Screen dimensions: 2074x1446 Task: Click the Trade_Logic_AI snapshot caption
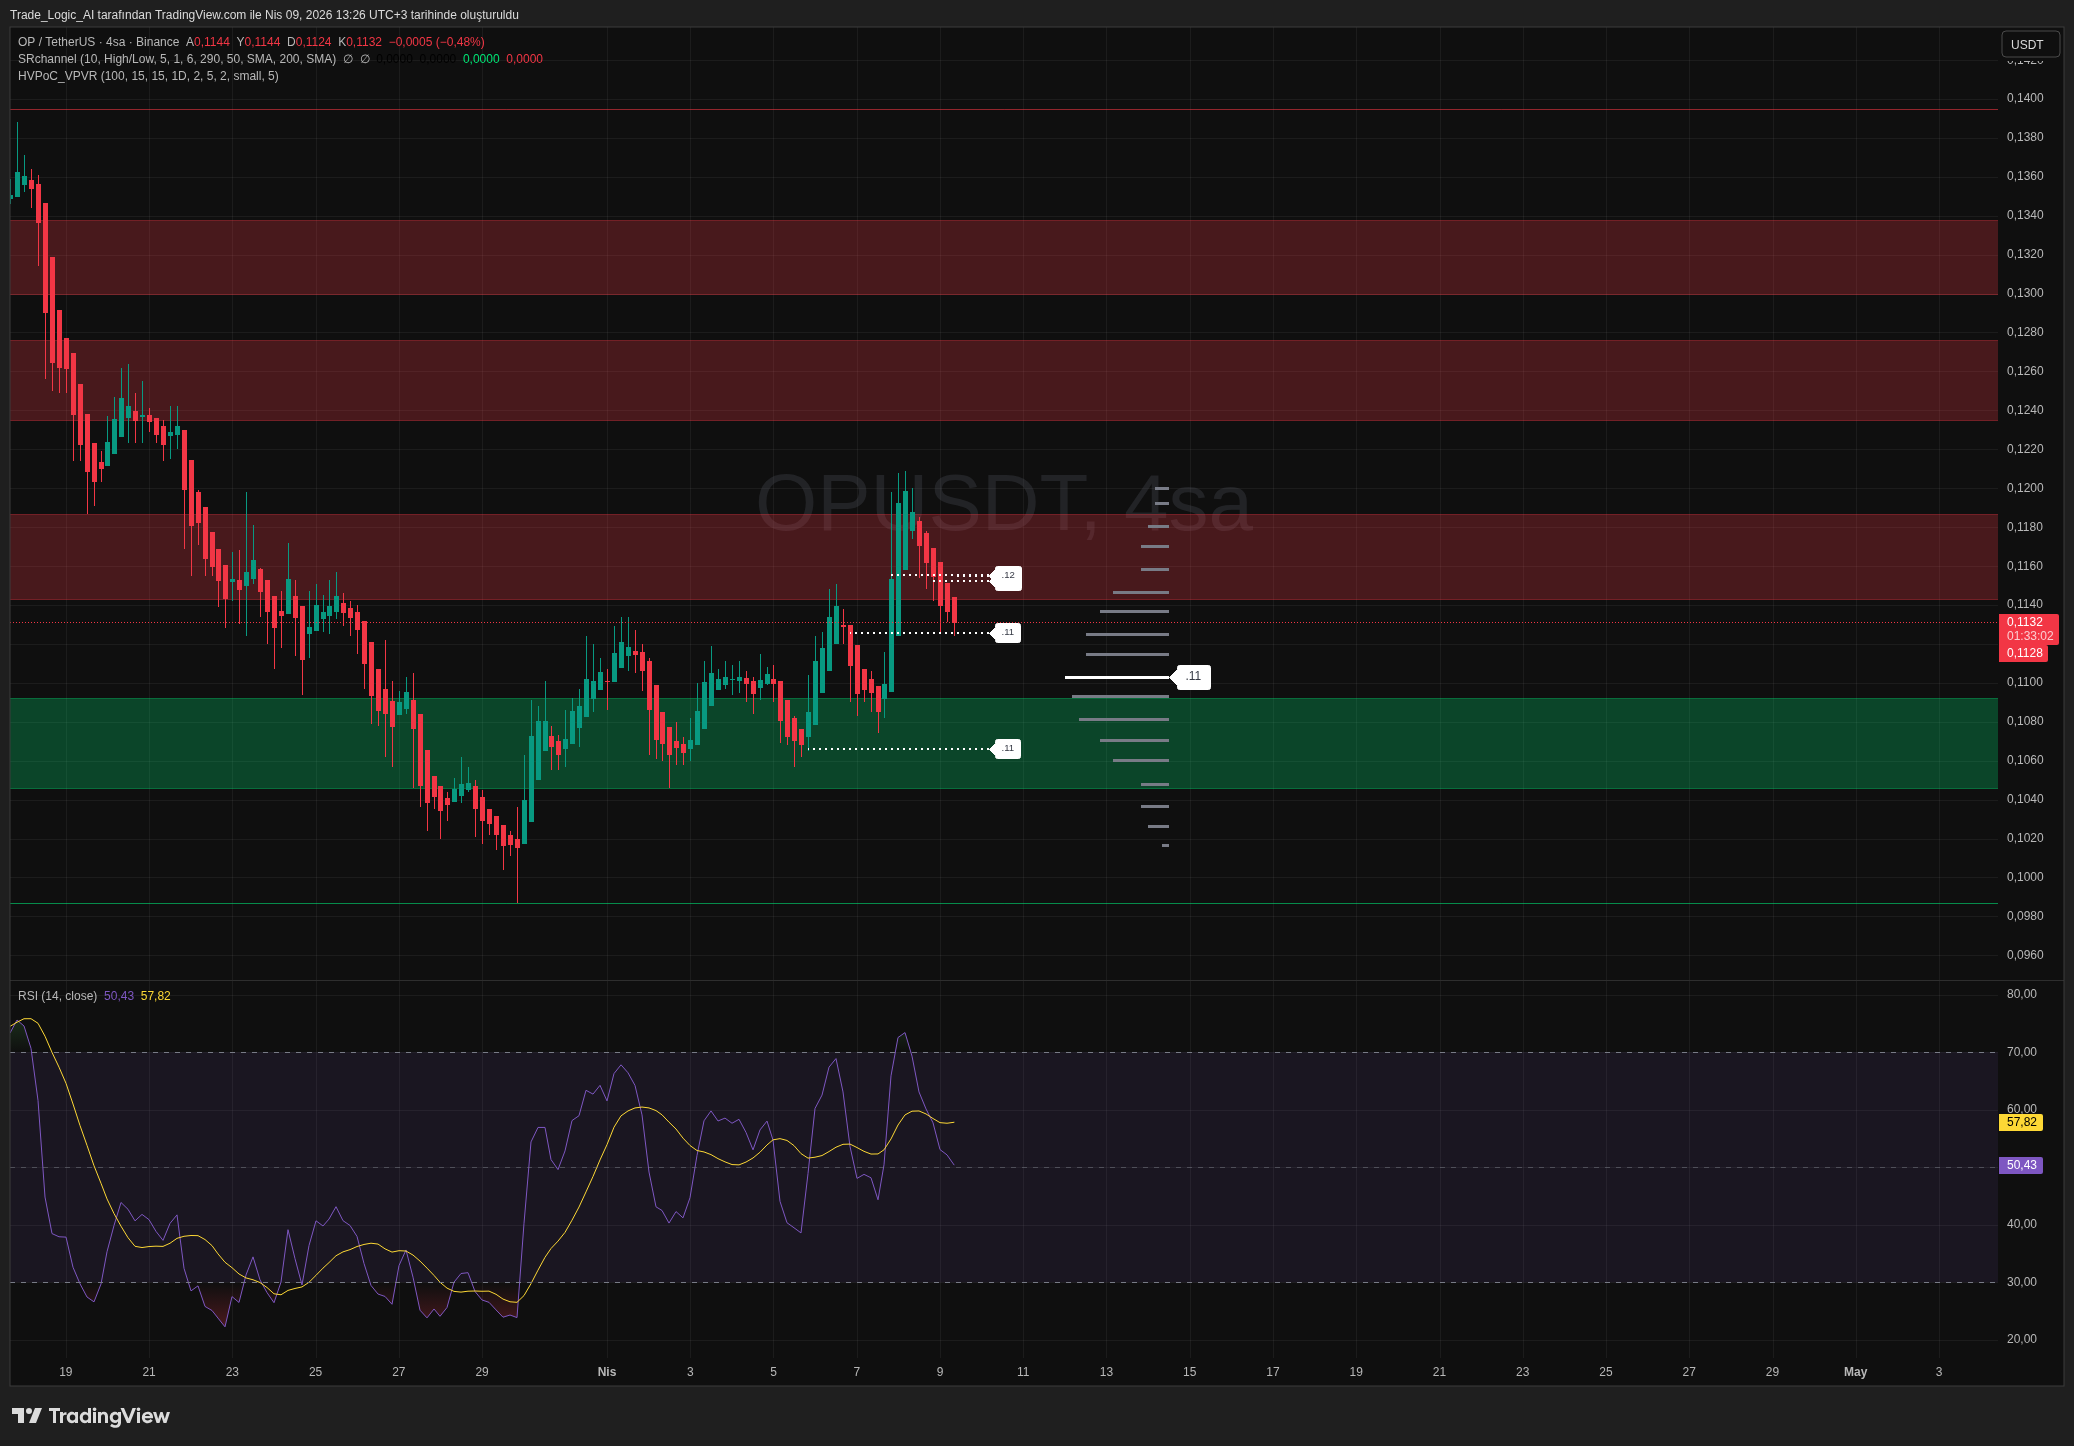[264, 15]
